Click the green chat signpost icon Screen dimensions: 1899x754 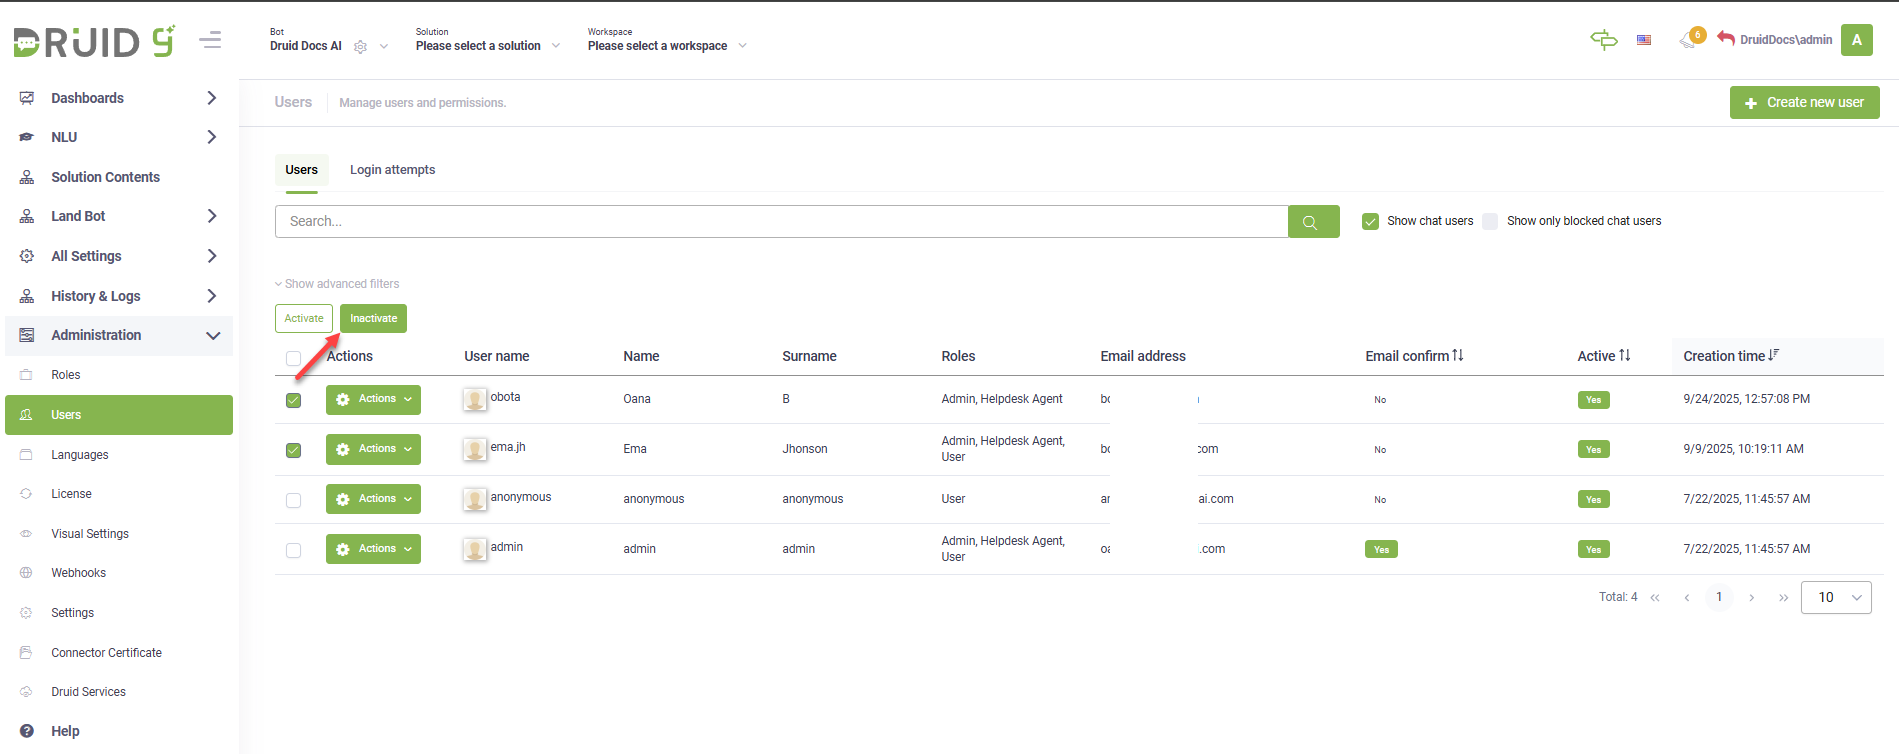tap(1603, 40)
